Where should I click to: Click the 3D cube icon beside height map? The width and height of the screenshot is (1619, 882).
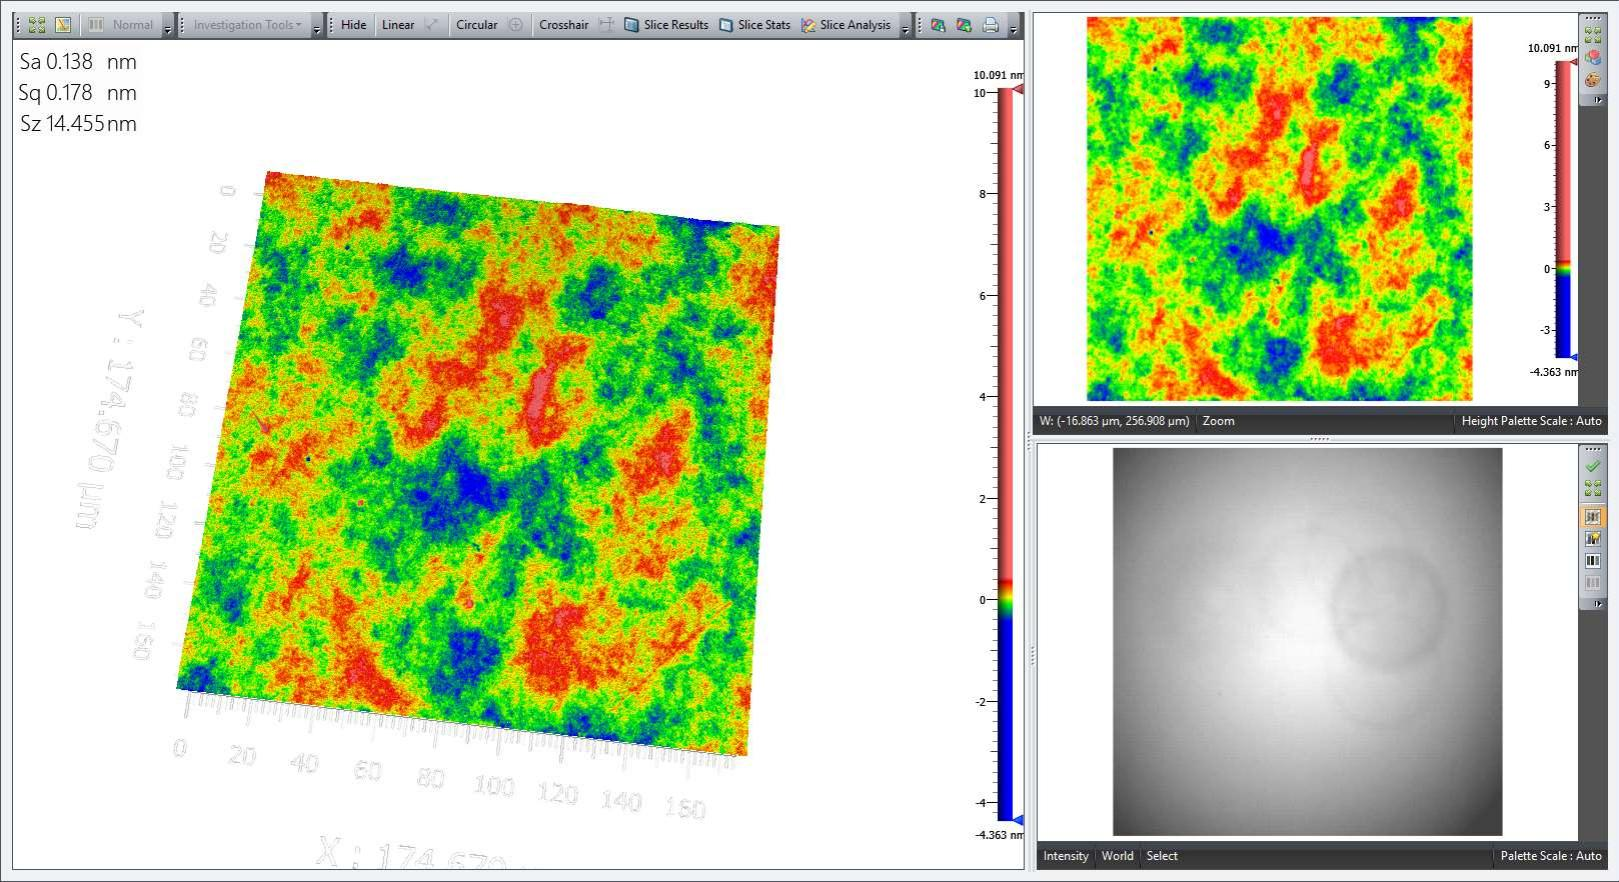1592,58
